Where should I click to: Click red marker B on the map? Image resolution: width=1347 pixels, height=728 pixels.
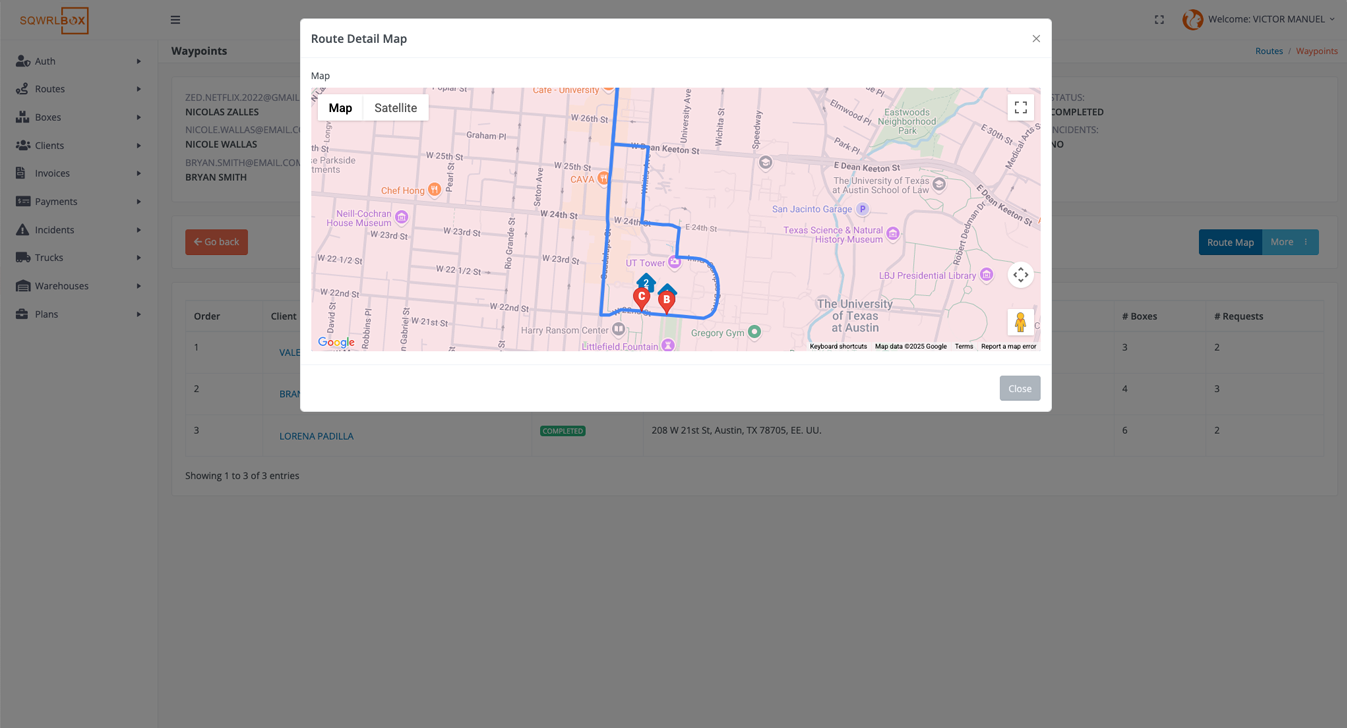(666, 301)
